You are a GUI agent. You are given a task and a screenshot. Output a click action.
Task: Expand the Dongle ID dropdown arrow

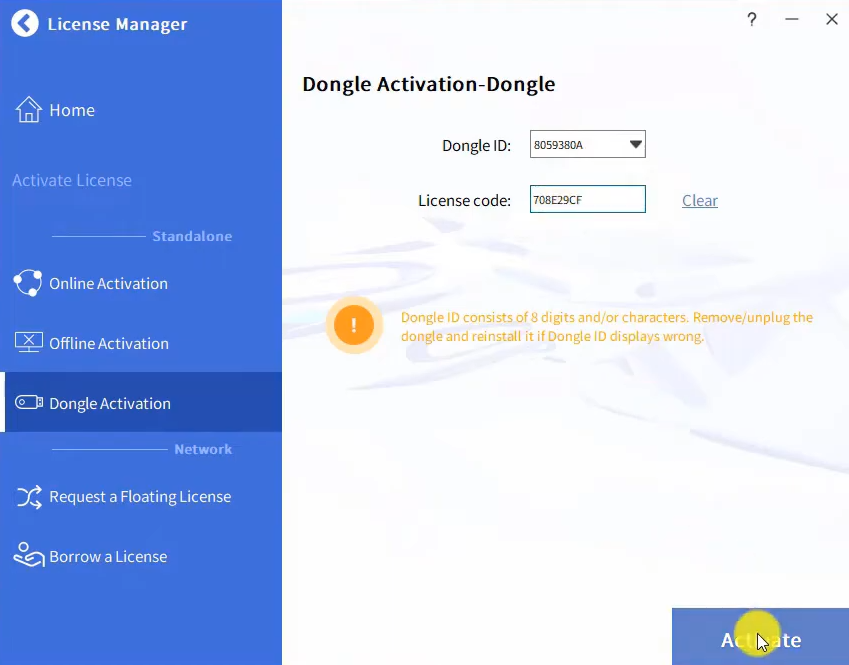tap(636, 144)
